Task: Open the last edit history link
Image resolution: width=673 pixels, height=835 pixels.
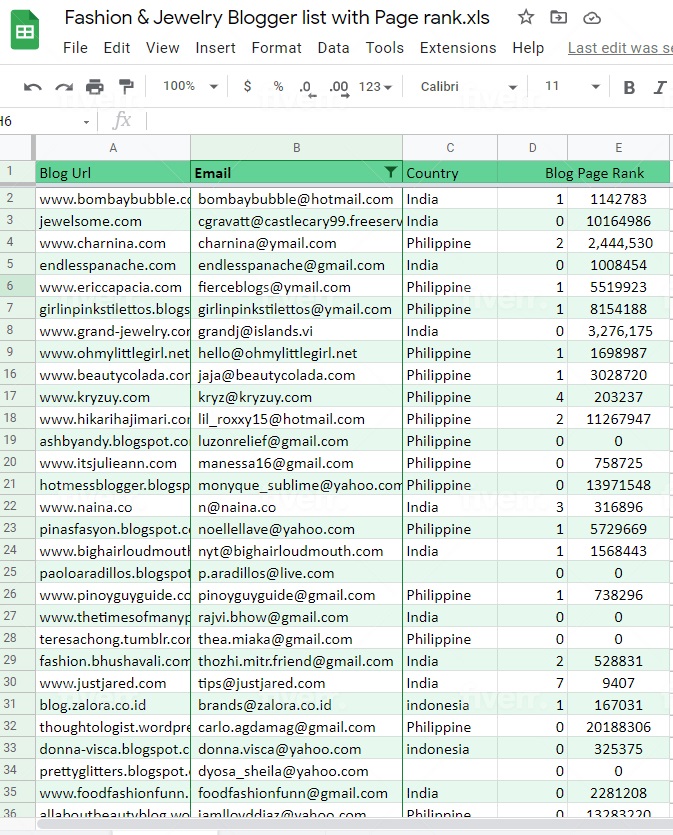Action: tap(619, 48)
